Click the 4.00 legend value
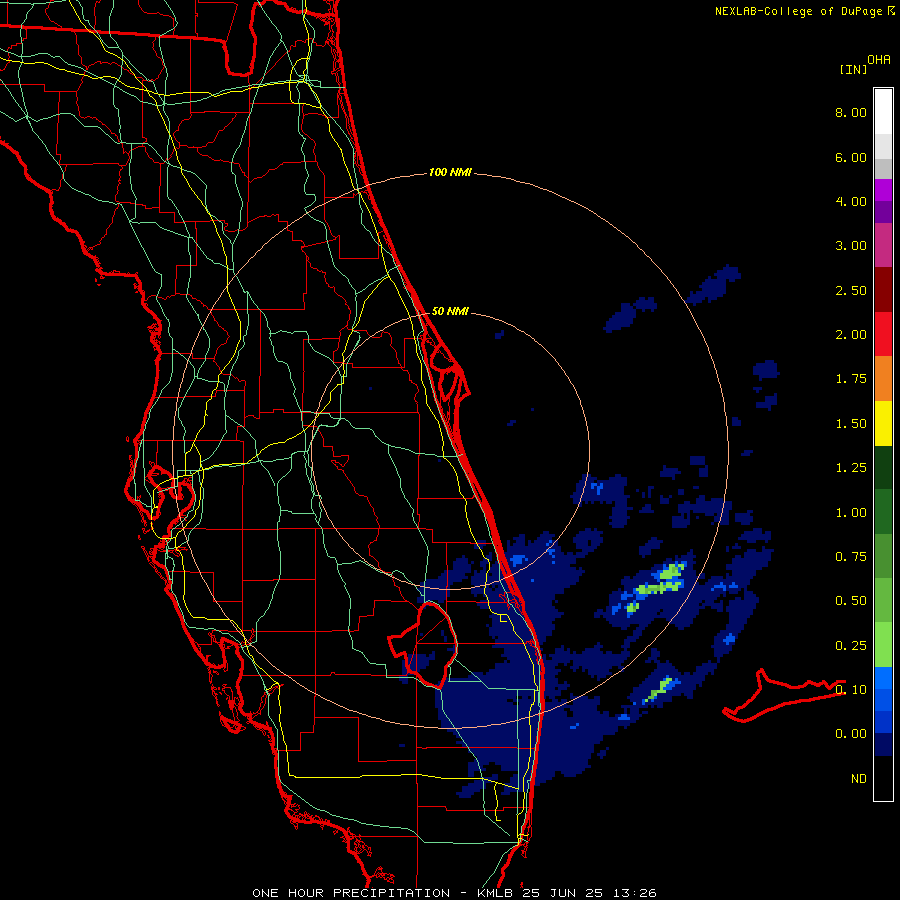This screenshot has width=900, height=900. point(851,201)
